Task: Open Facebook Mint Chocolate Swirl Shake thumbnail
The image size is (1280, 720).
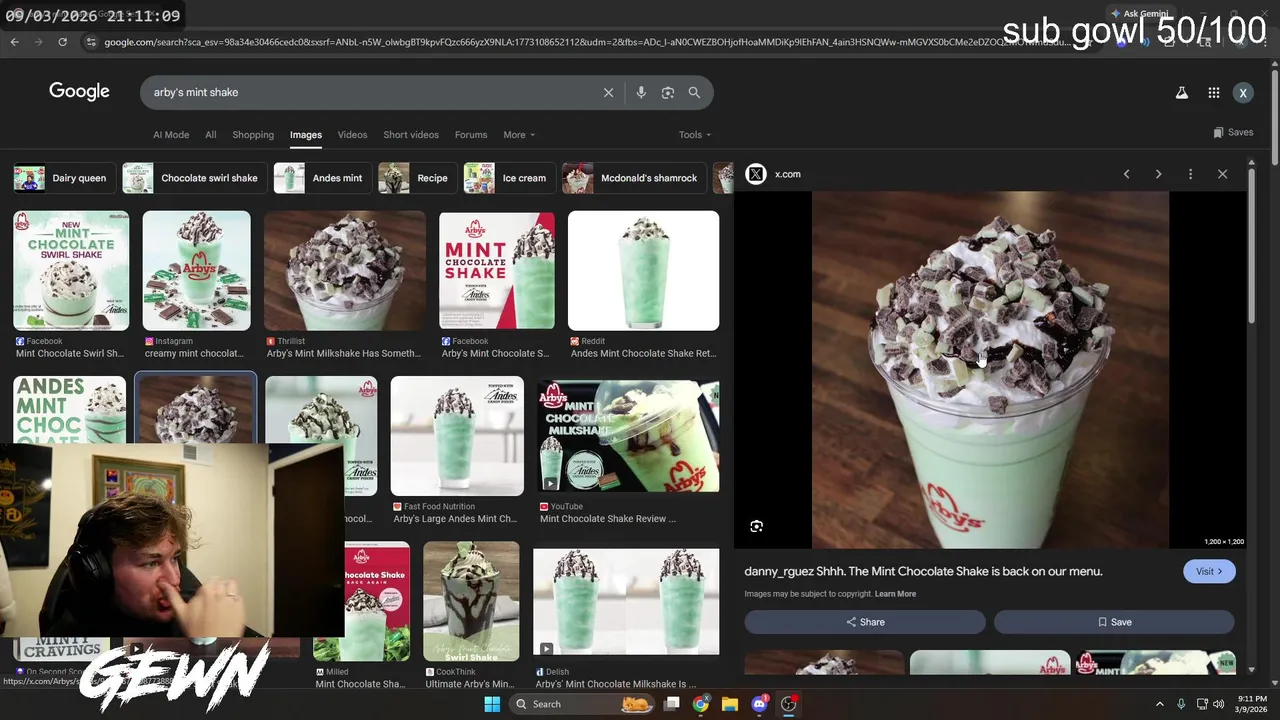Action: click(71, 271)
